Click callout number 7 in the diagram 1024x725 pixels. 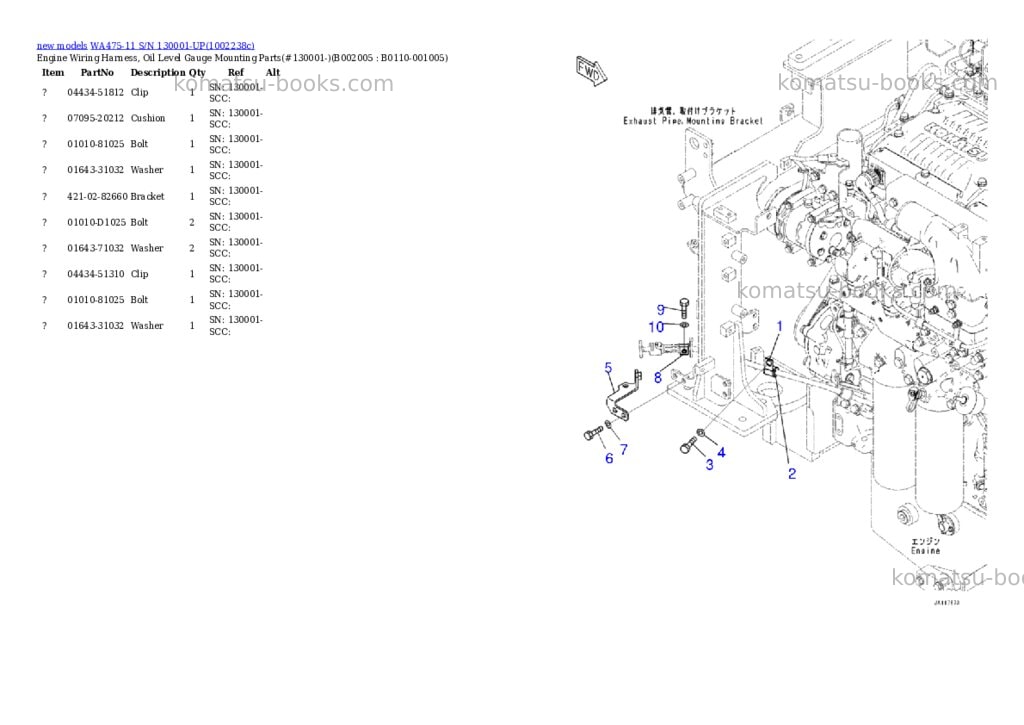[624, 449]
